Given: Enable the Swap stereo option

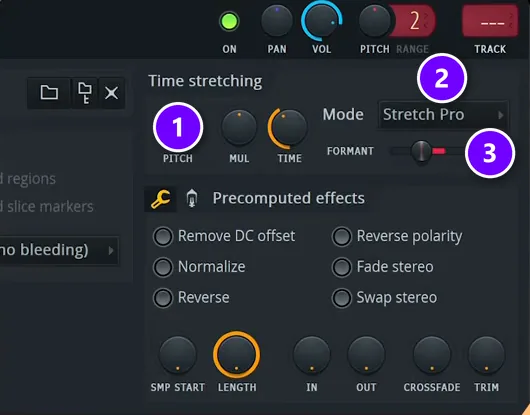Looking at the screenshot, I should point(342,298).
